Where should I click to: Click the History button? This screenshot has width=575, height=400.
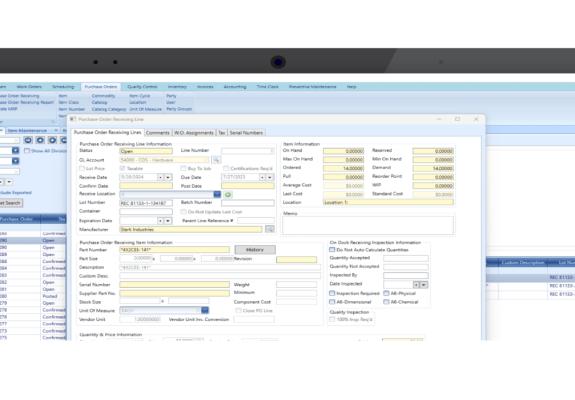(x=255, y=250)
